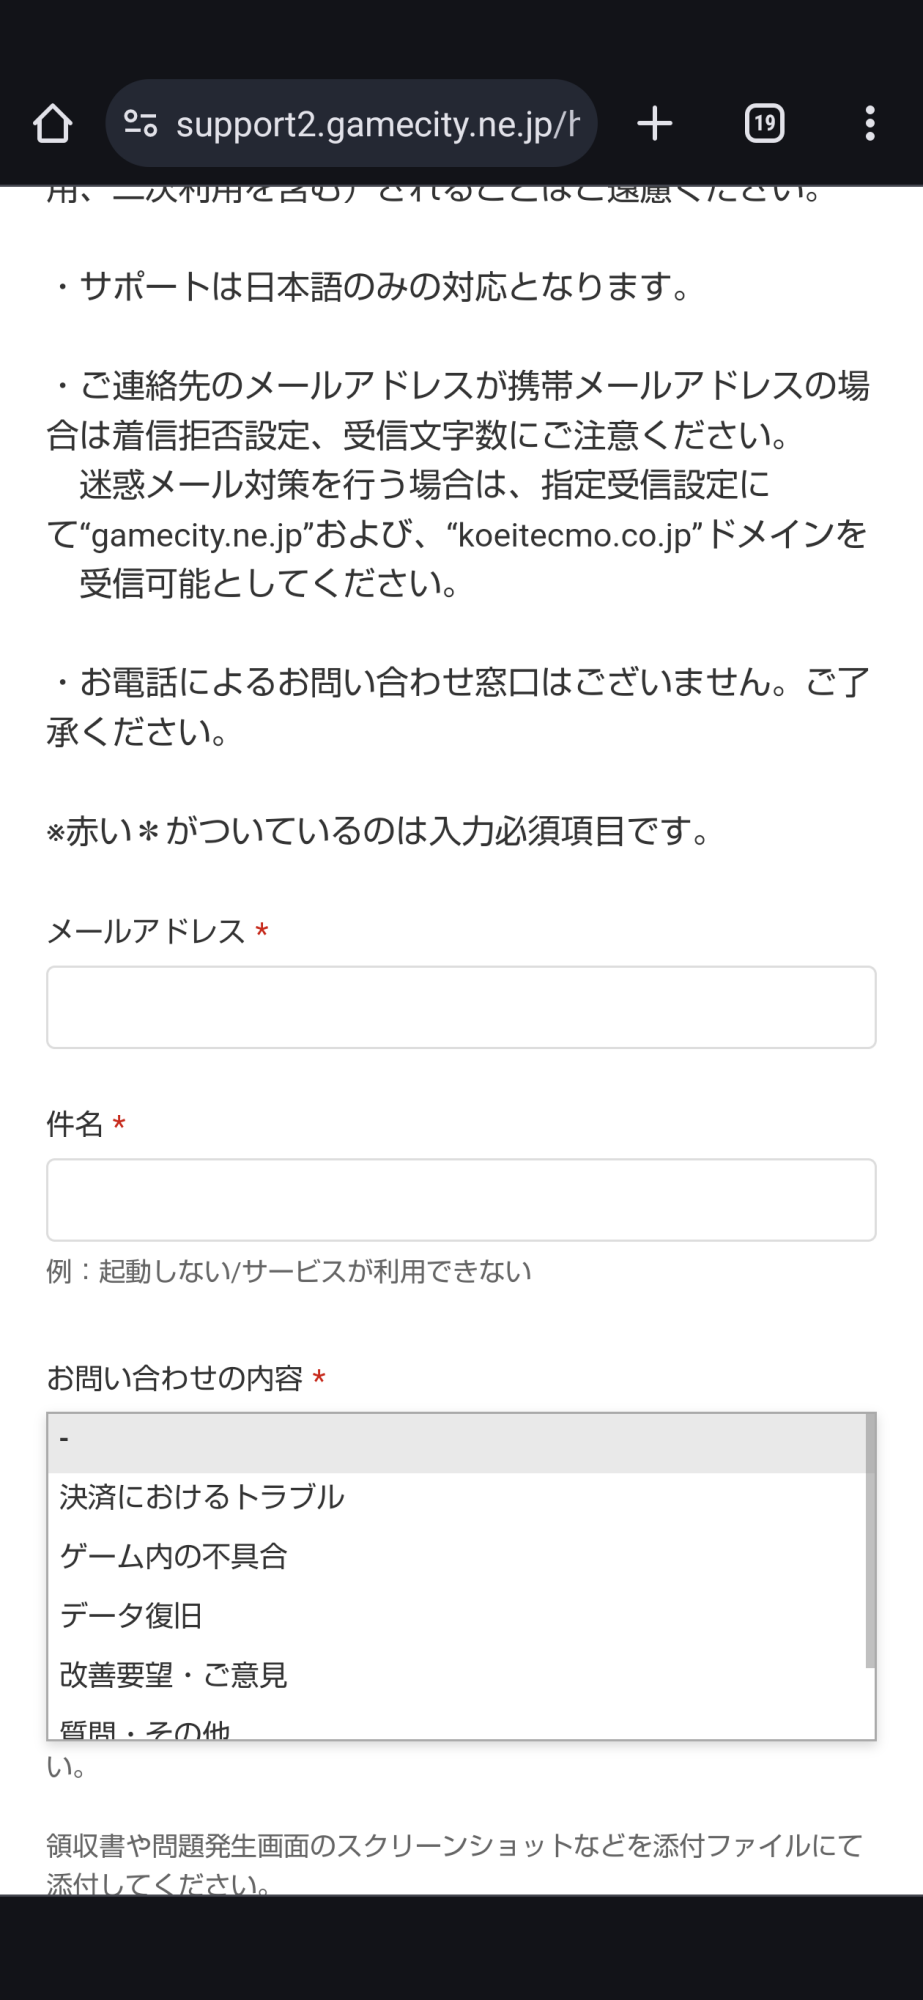The width and height of the screenshot is (923, 2000).
Task: Tap the お問い合わせの内容 label
Action: [175, 1378]
